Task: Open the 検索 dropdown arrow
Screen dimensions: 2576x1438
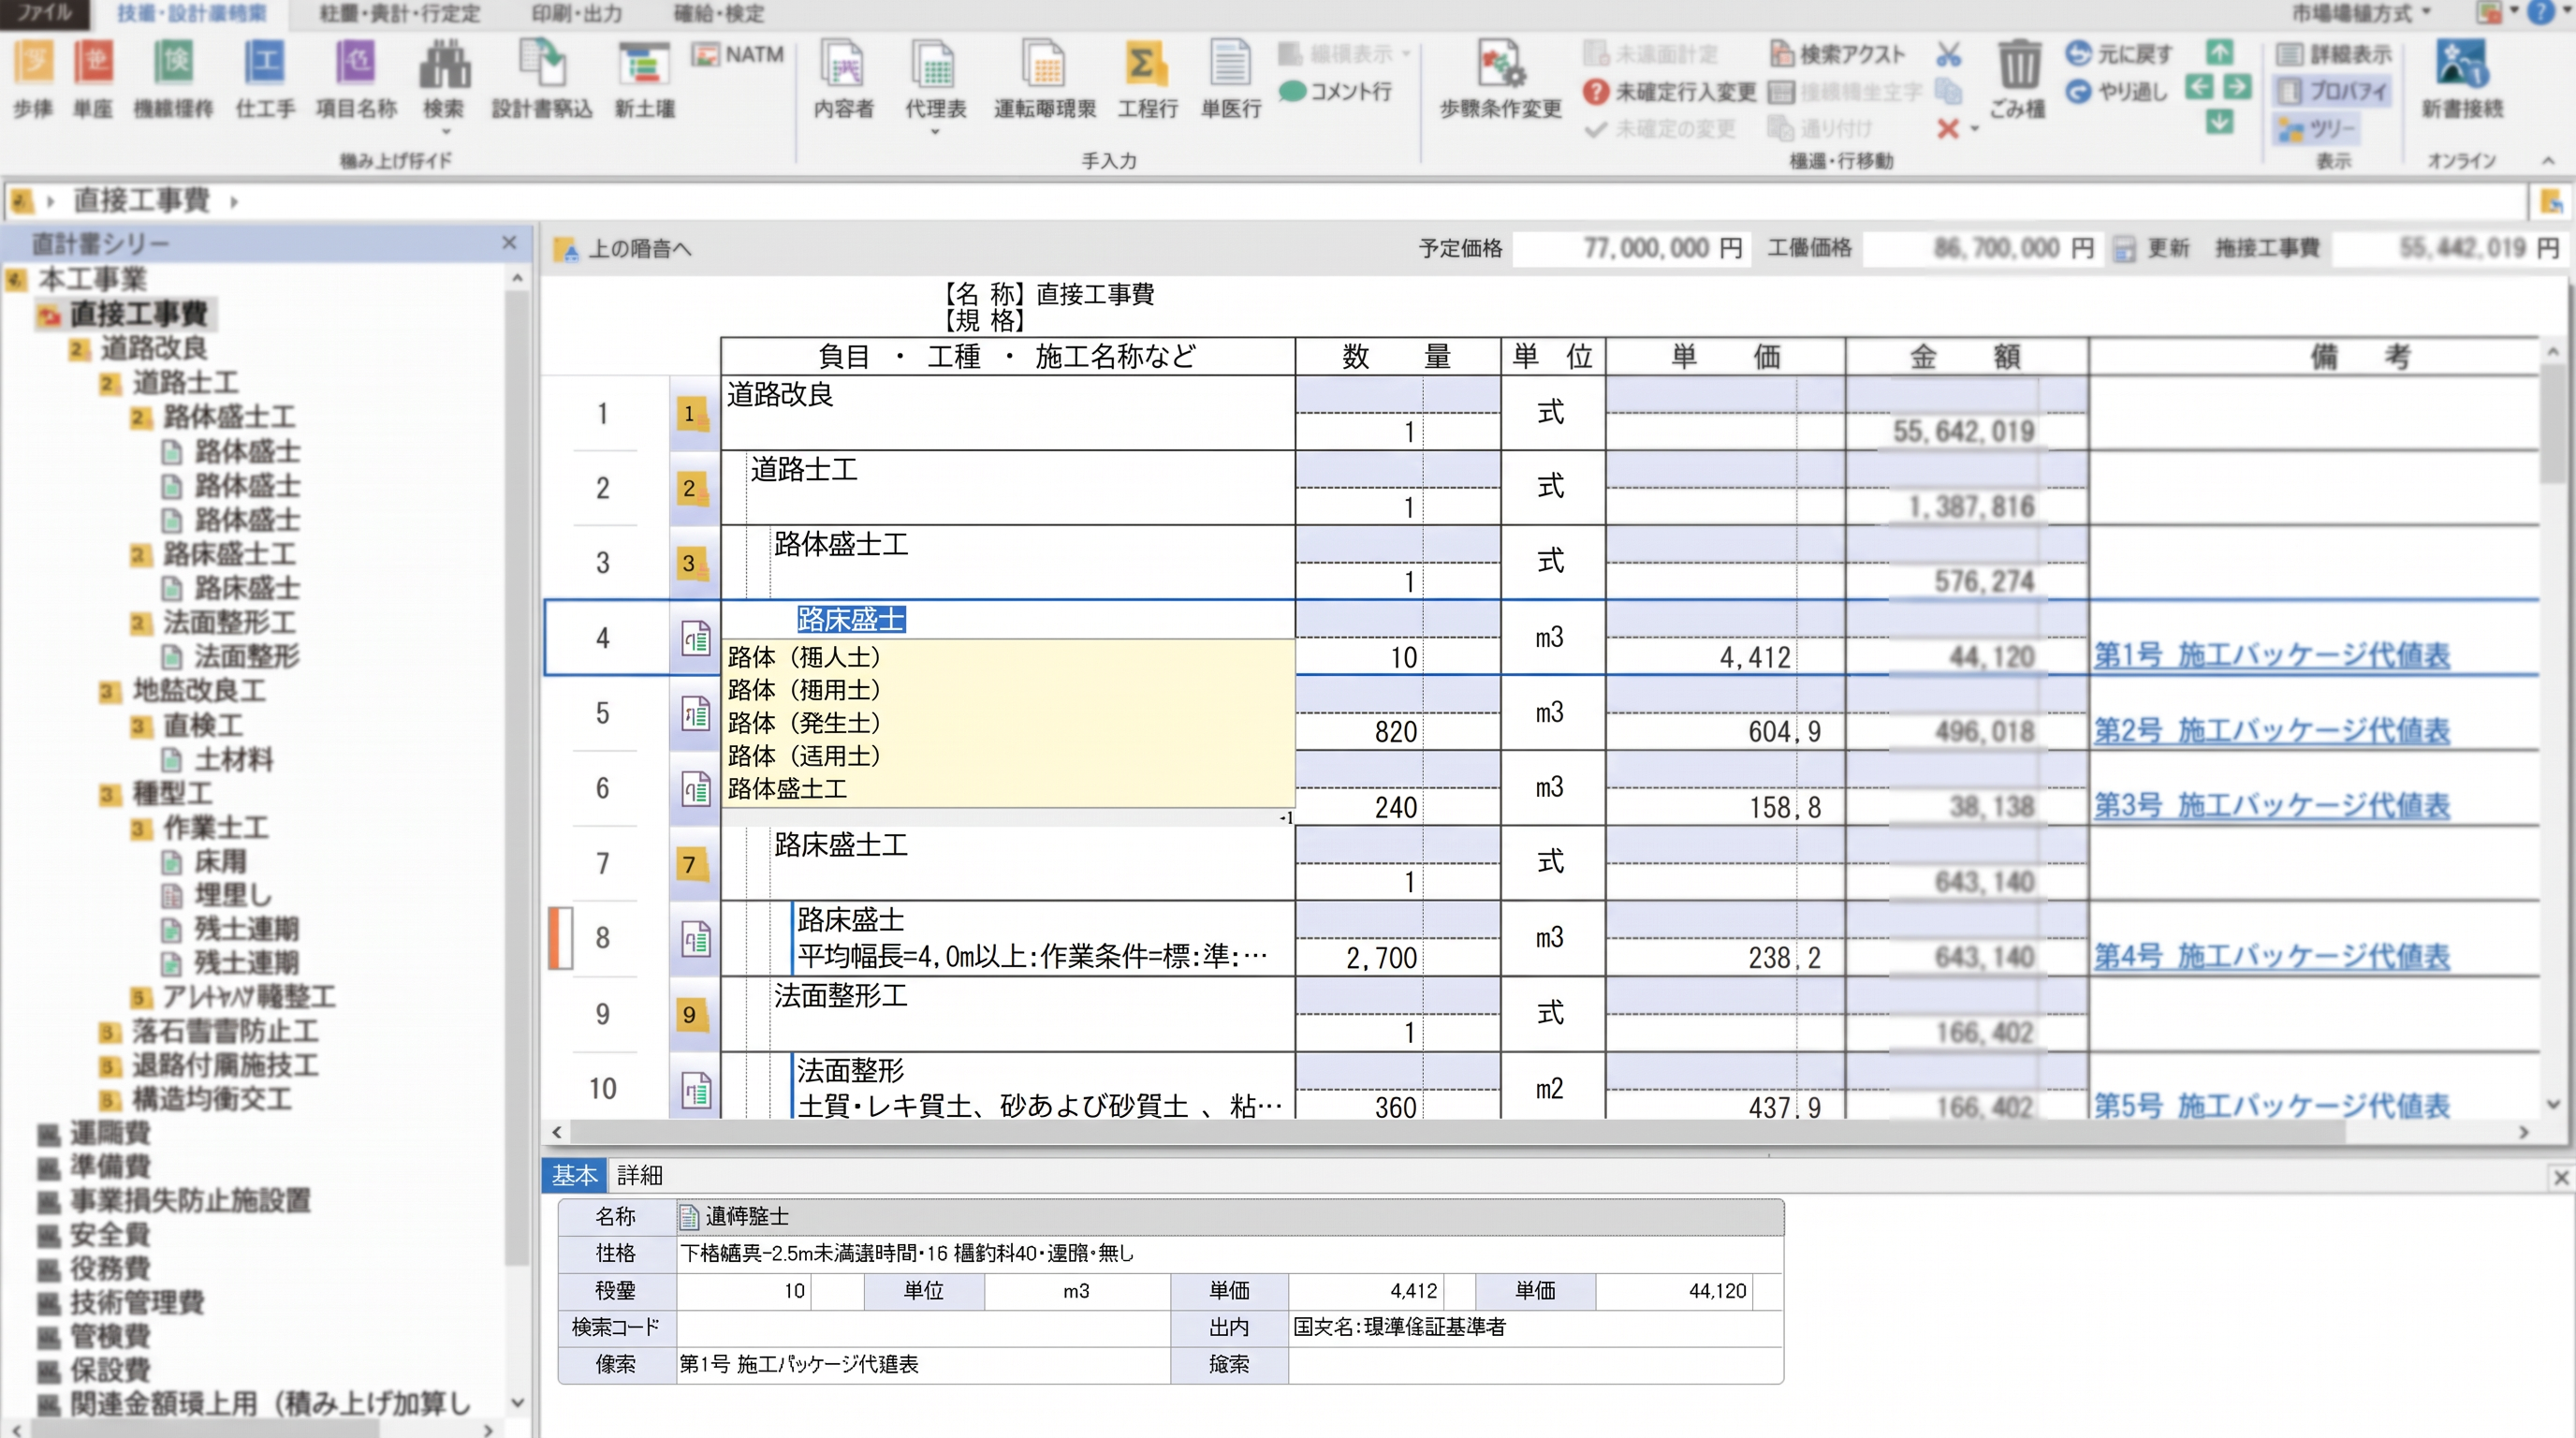Action: [446, 131]
